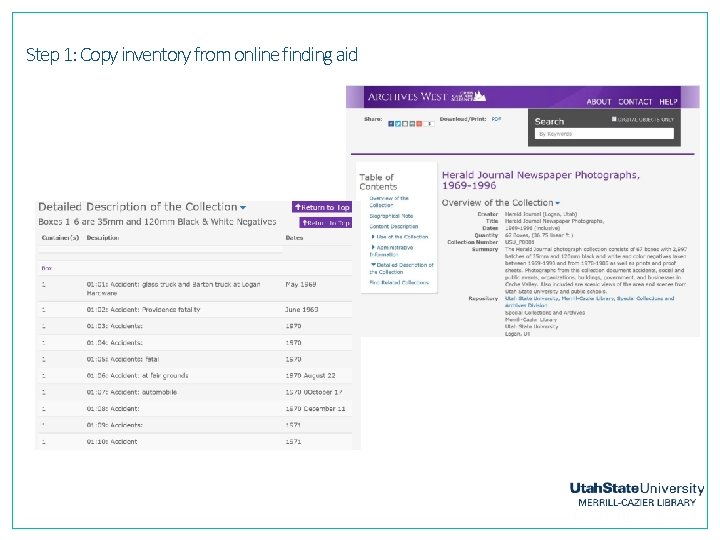The width and height of the screenshot is (720, 540).
Task: Select the Description column header
Action: 103,238
